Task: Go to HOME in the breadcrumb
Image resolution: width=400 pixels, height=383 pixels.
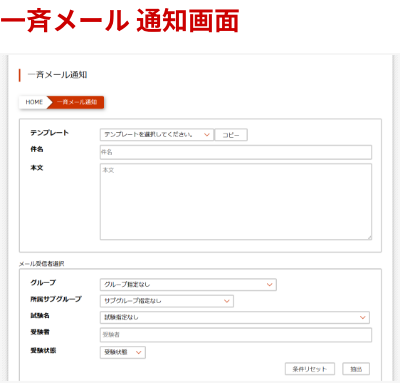Action: point(34,102)
